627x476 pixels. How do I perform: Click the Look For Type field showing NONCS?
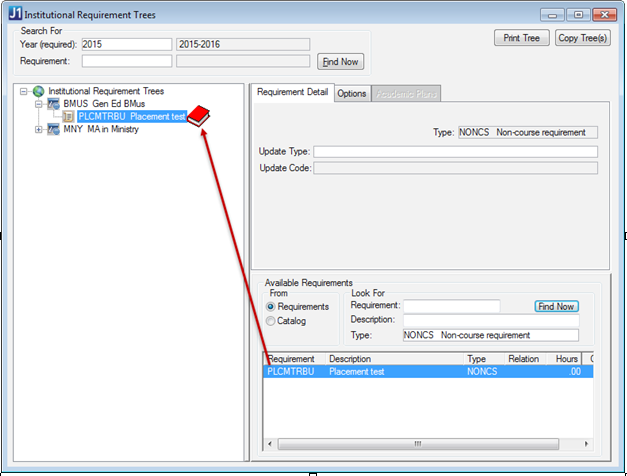pos(491,335)
